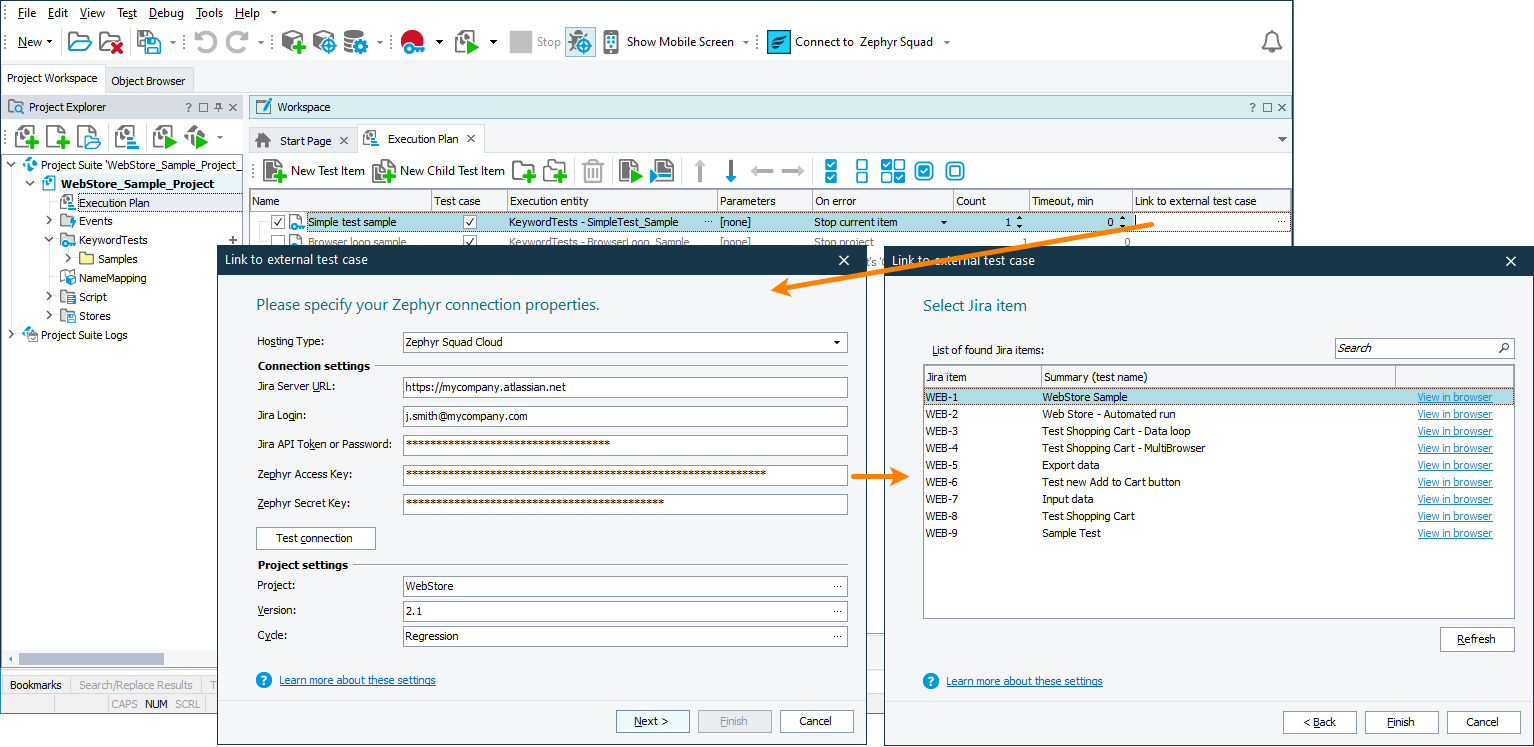Click the Jira Server URL input field
Screen dimensions: 1534x747
click(625, 387)
